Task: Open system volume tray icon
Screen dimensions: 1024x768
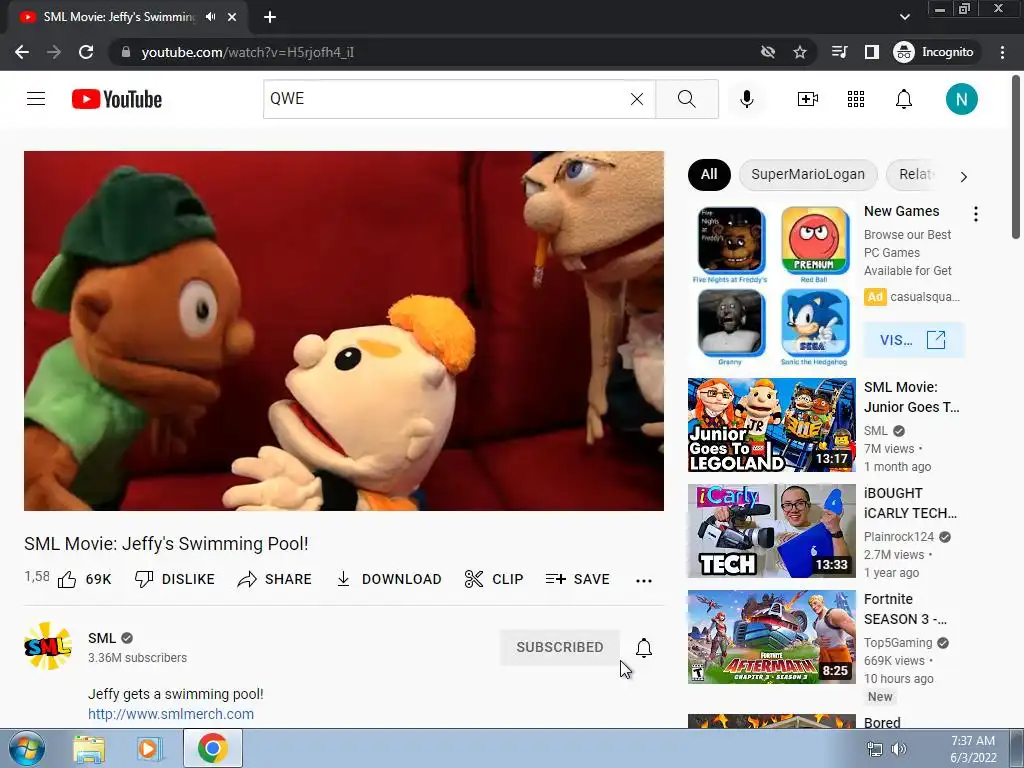Action: click(899, 749)
